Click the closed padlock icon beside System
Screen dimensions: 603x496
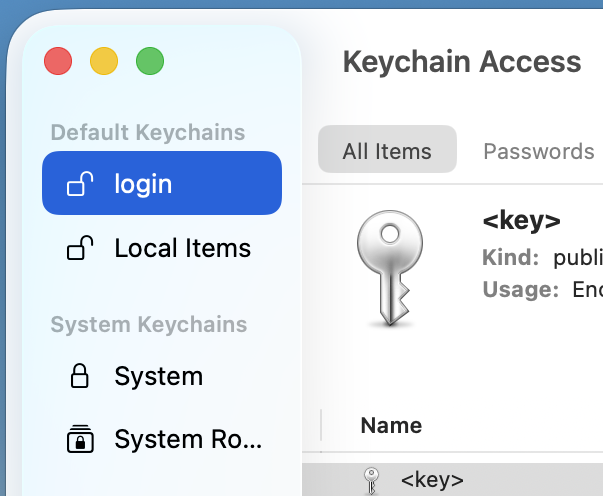pos(79,376)
